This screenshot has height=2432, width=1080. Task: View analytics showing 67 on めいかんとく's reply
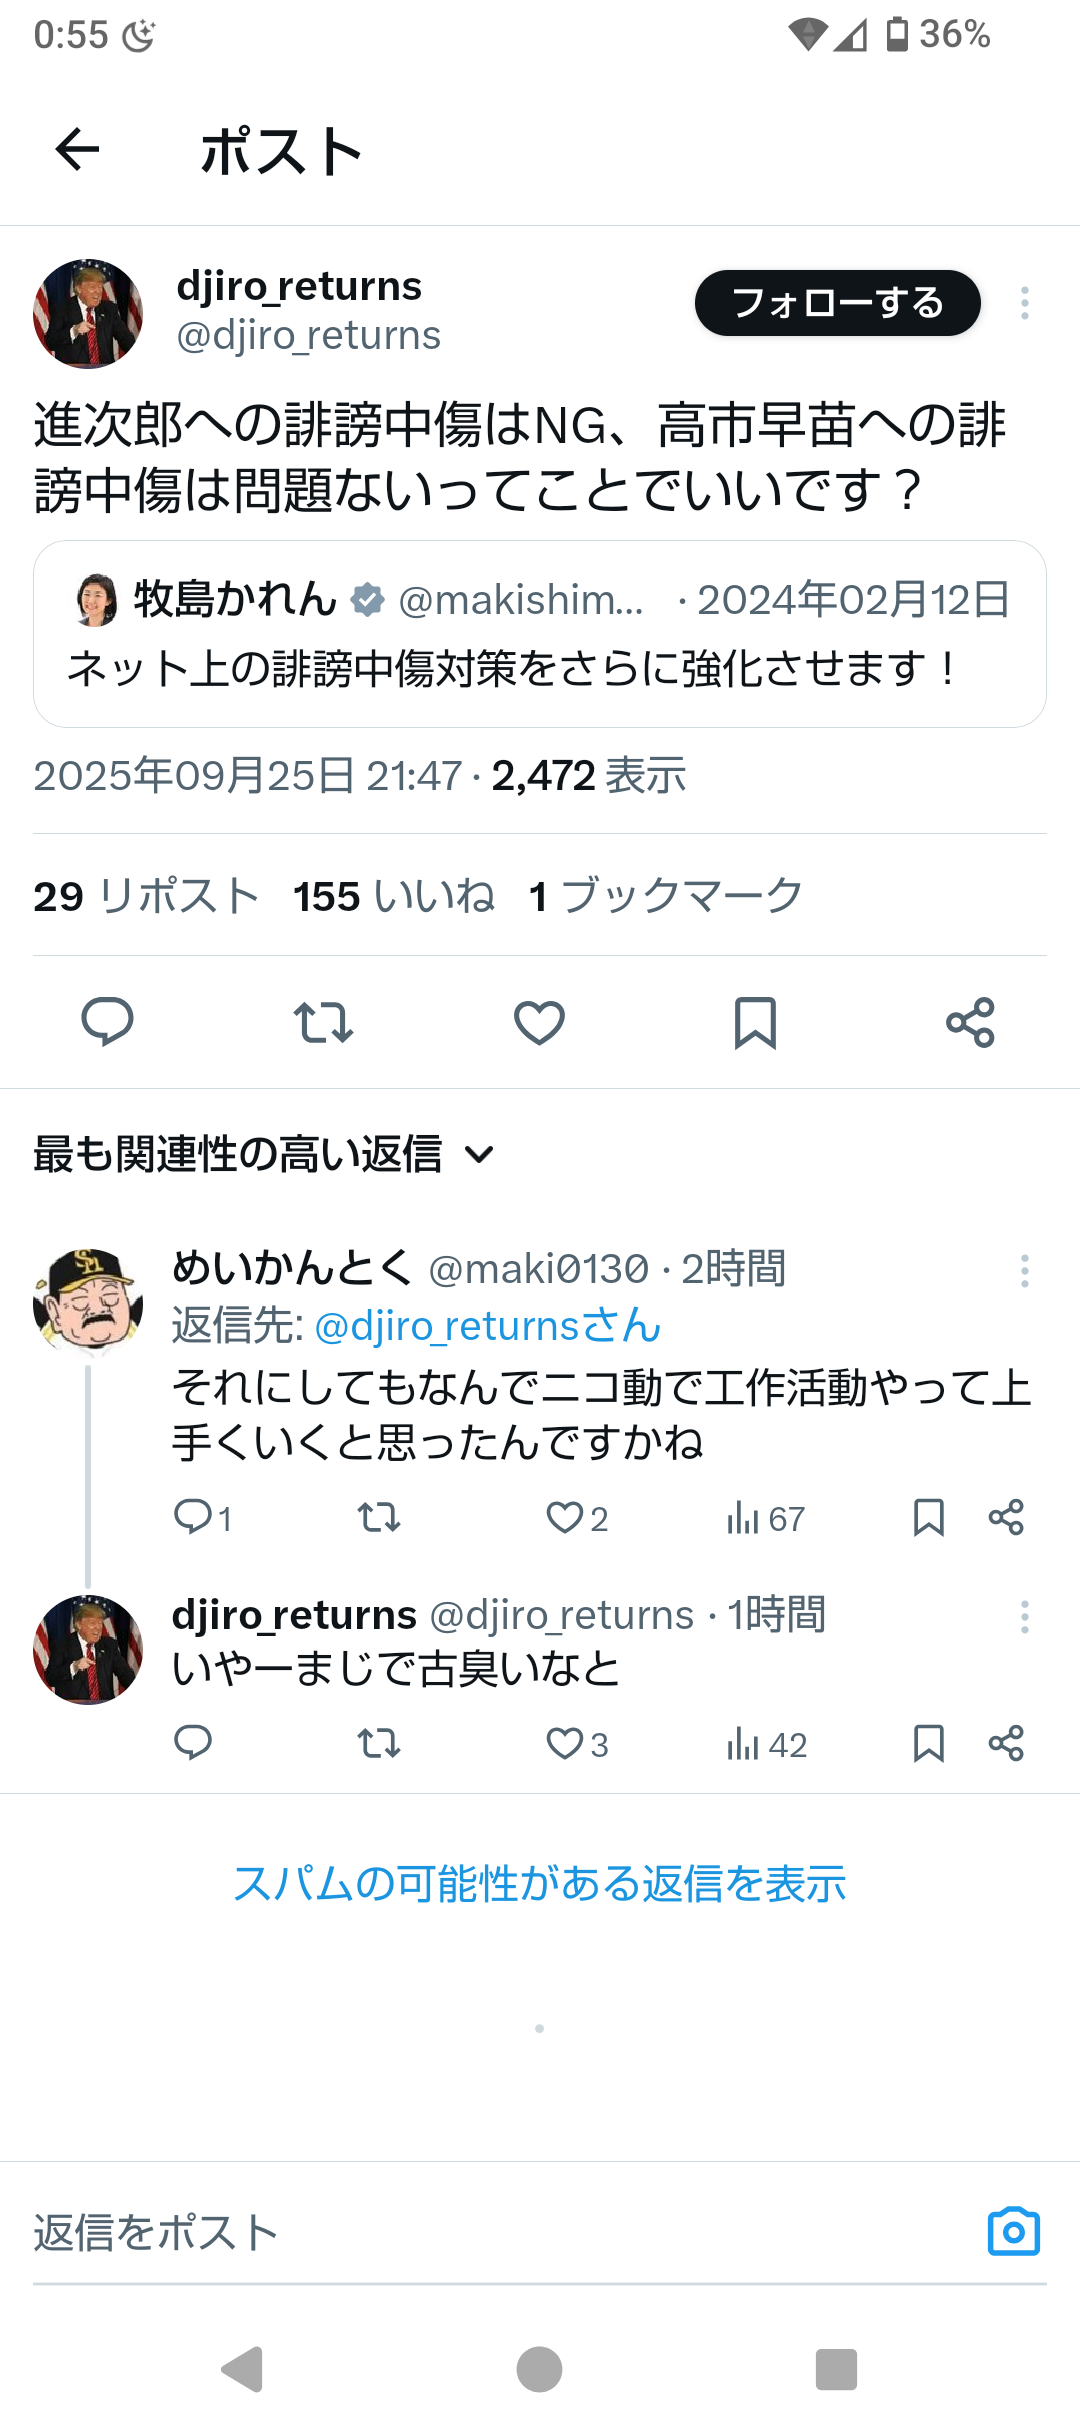(x=765, y=1518)
